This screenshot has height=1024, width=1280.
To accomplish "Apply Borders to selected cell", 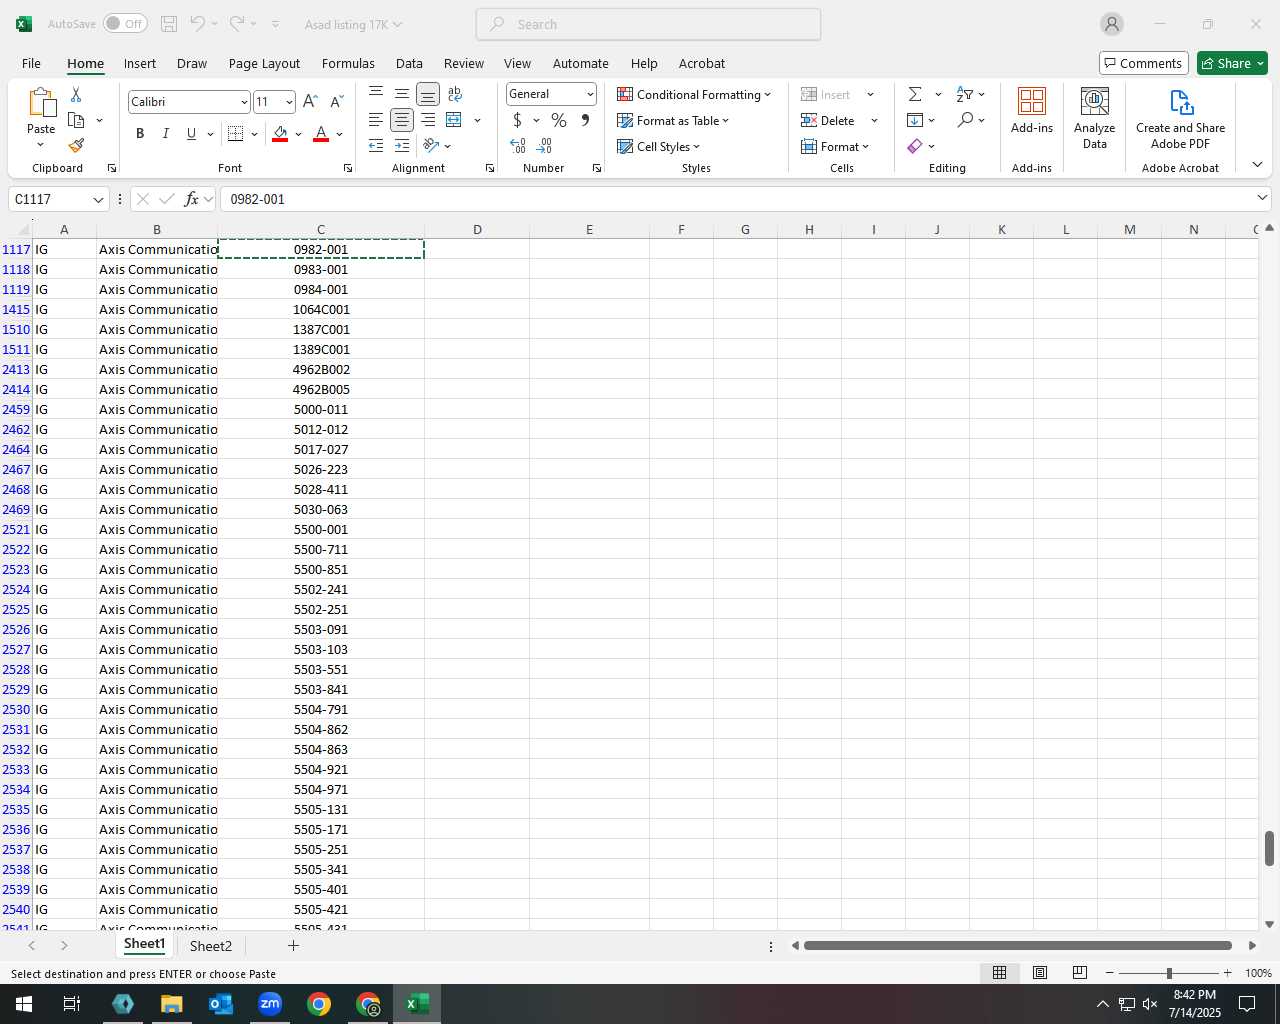I will point(236,133).
